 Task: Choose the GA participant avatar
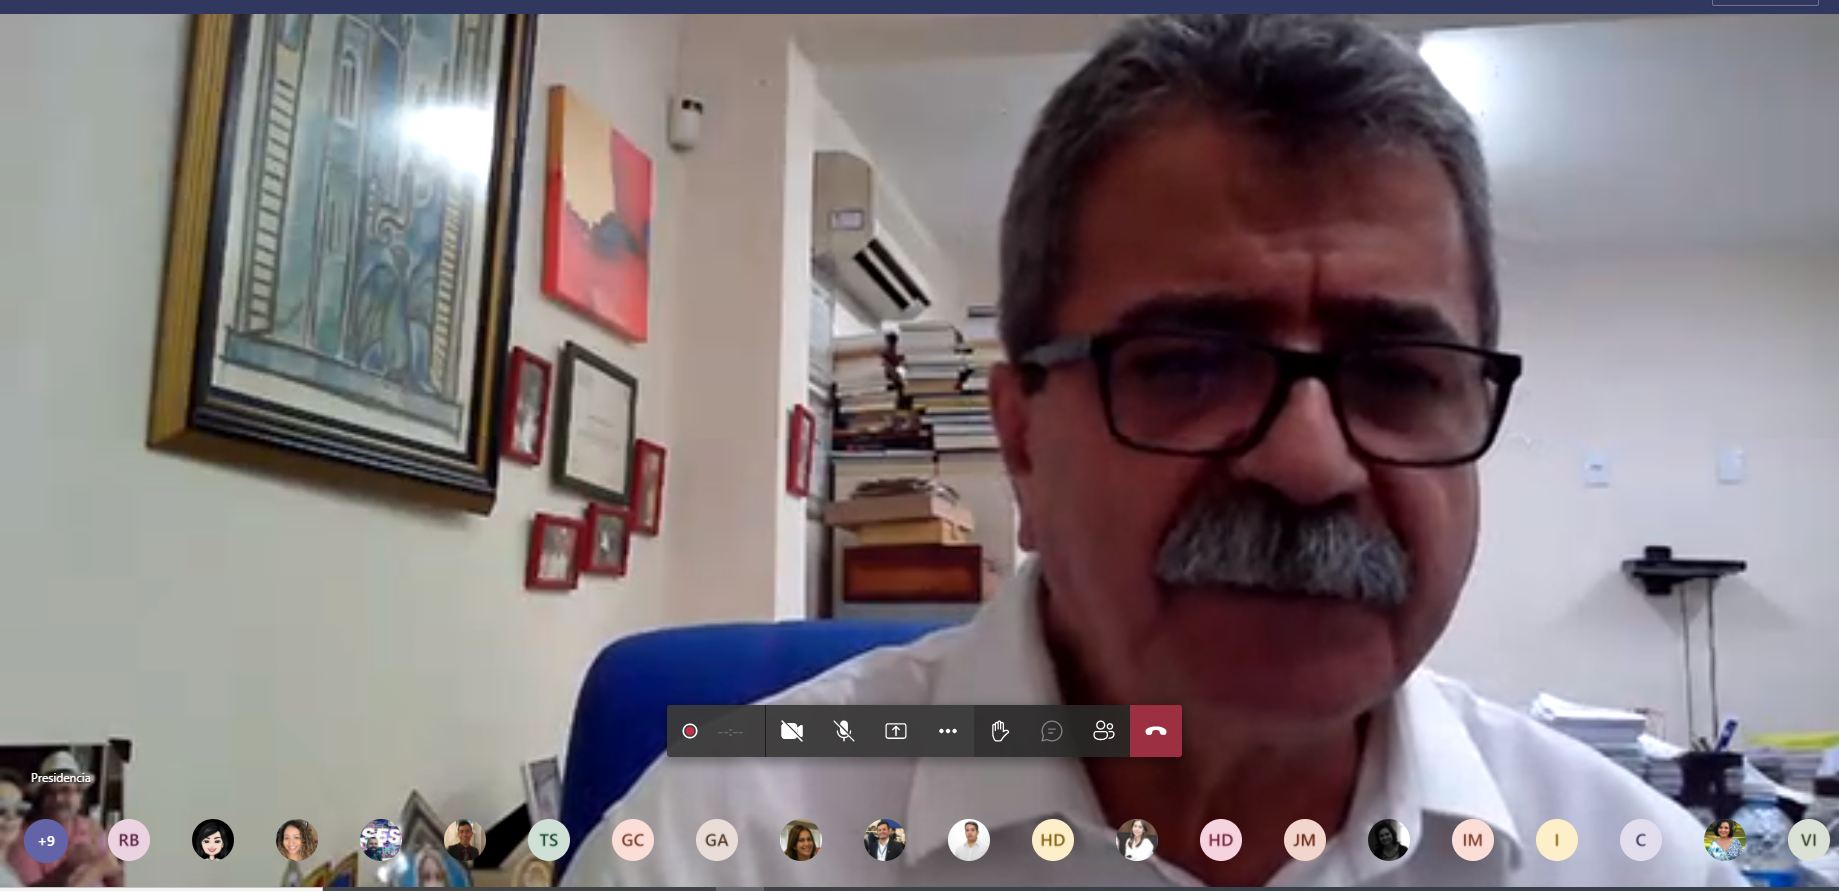coord(717,840)
